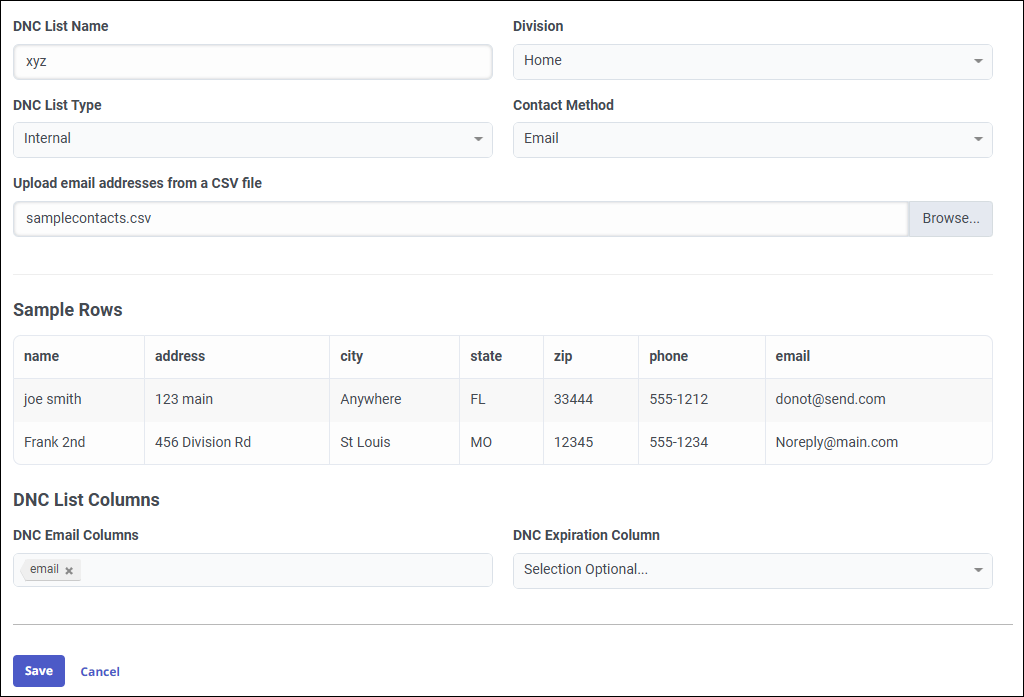Open the DNC List Type dropdown showing Internal
1024x697 pixels.
[x=253, y=140]
